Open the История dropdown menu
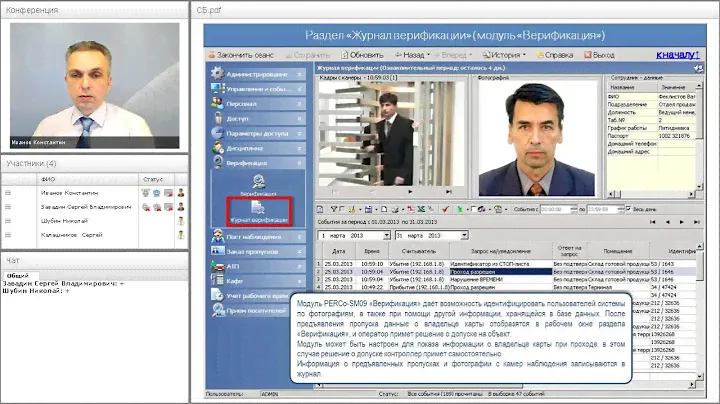 507,55
